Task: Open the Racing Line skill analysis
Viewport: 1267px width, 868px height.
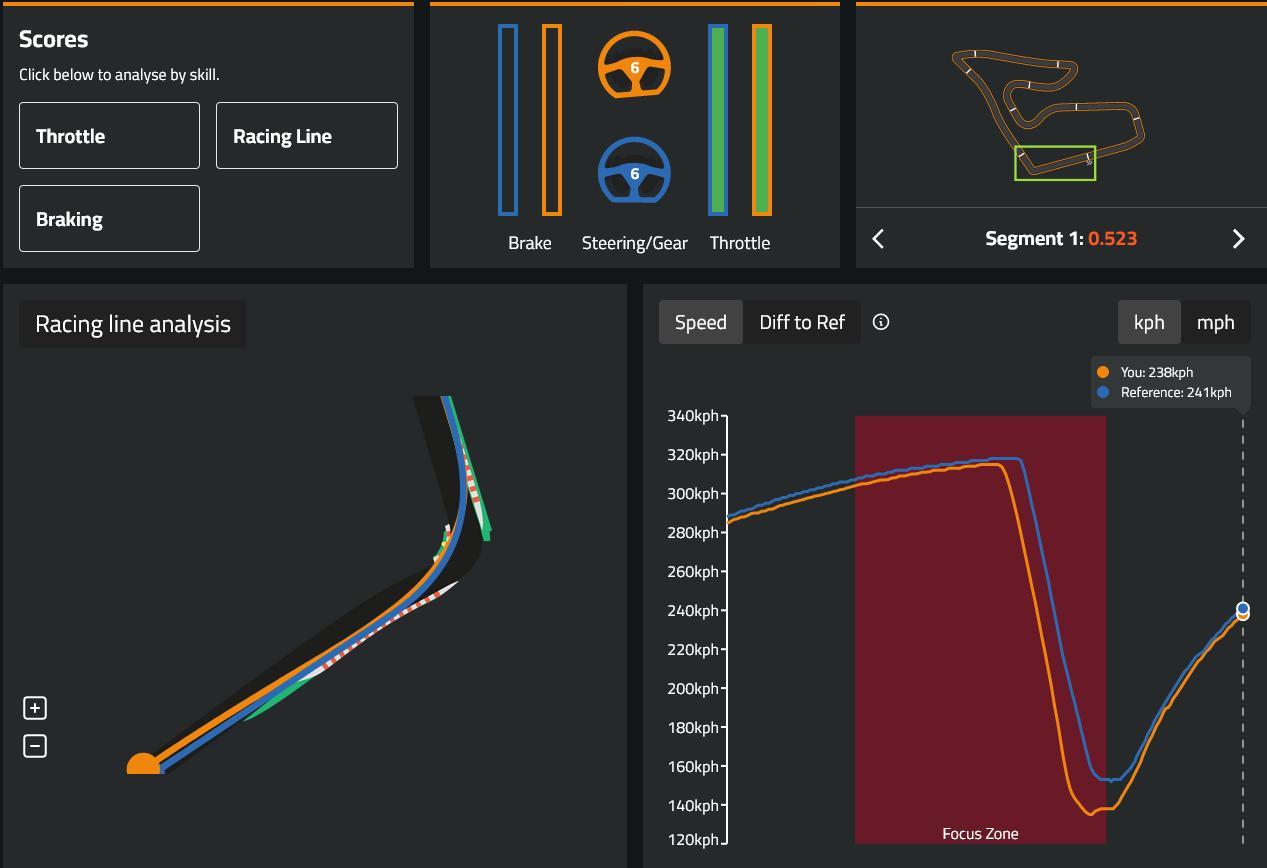Action: [306, 136]
